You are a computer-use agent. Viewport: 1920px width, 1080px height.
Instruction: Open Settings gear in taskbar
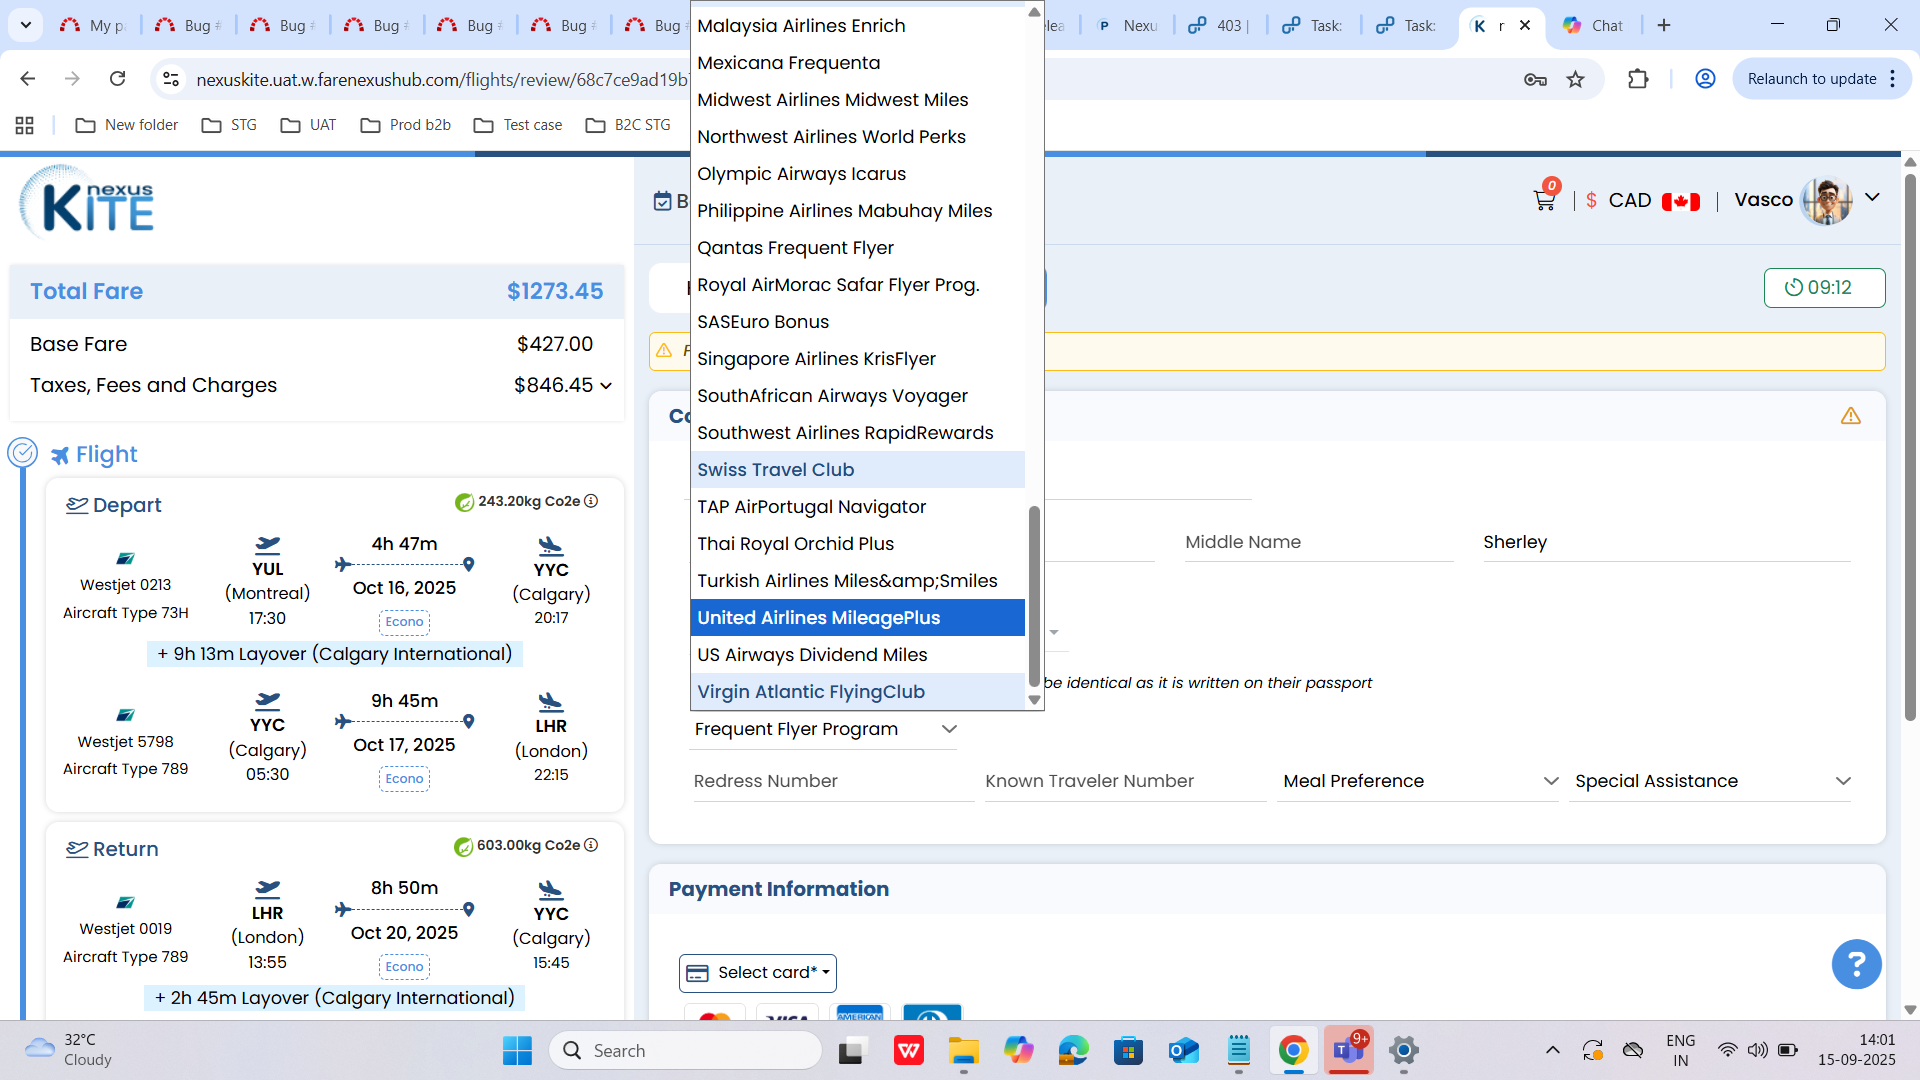pos(1403,1050)
